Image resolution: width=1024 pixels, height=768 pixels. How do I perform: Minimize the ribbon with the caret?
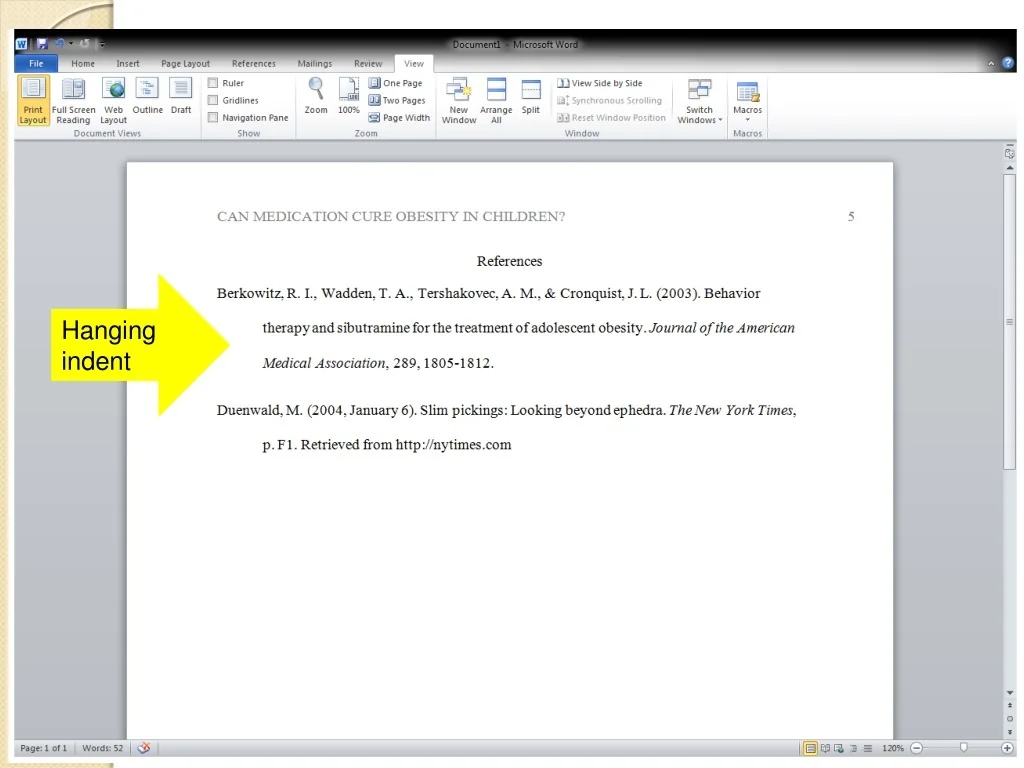pyautogui.click(x=991, y=63)
